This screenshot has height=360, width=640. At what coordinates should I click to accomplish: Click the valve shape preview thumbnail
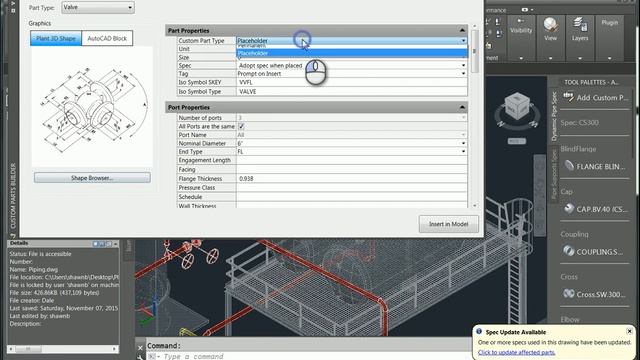click(x=92, y=107)
